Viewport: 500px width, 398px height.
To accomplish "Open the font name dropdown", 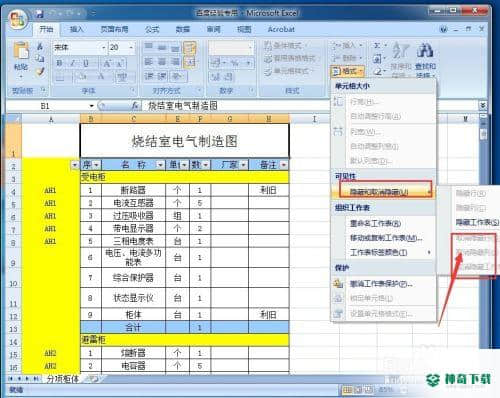I will [x=104, y=48].
